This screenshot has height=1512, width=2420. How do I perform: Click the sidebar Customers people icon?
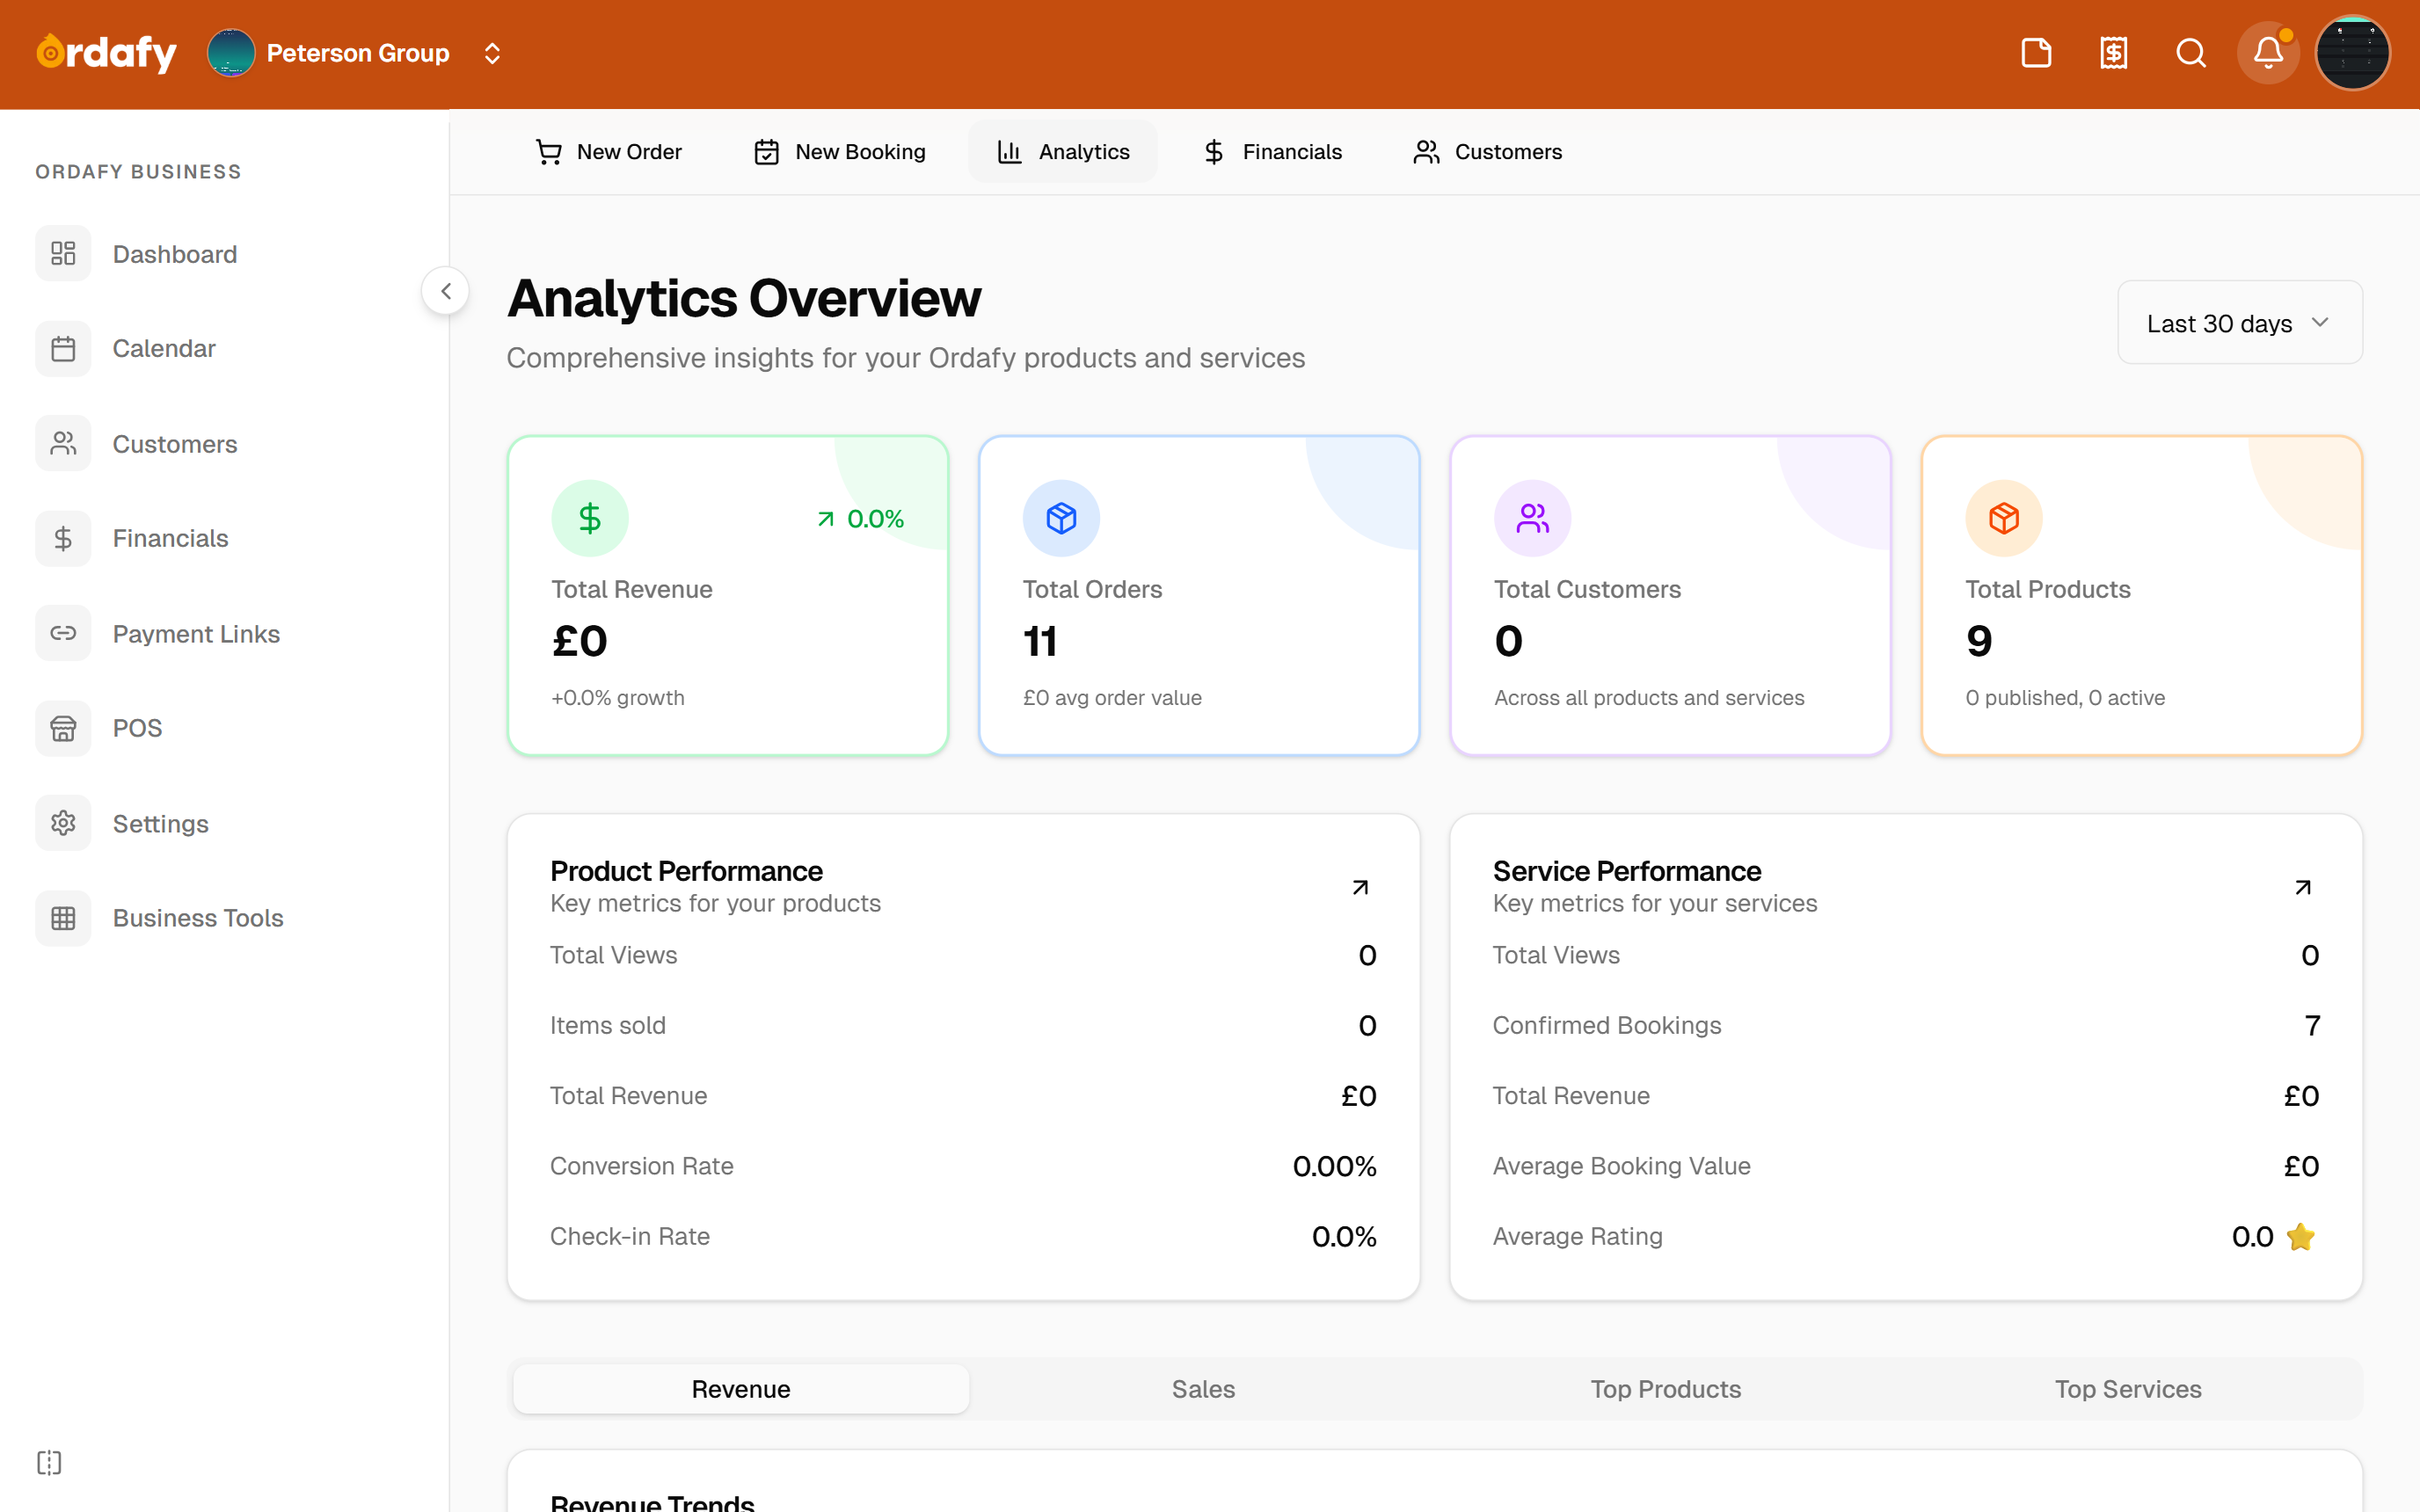coord(63,443)
